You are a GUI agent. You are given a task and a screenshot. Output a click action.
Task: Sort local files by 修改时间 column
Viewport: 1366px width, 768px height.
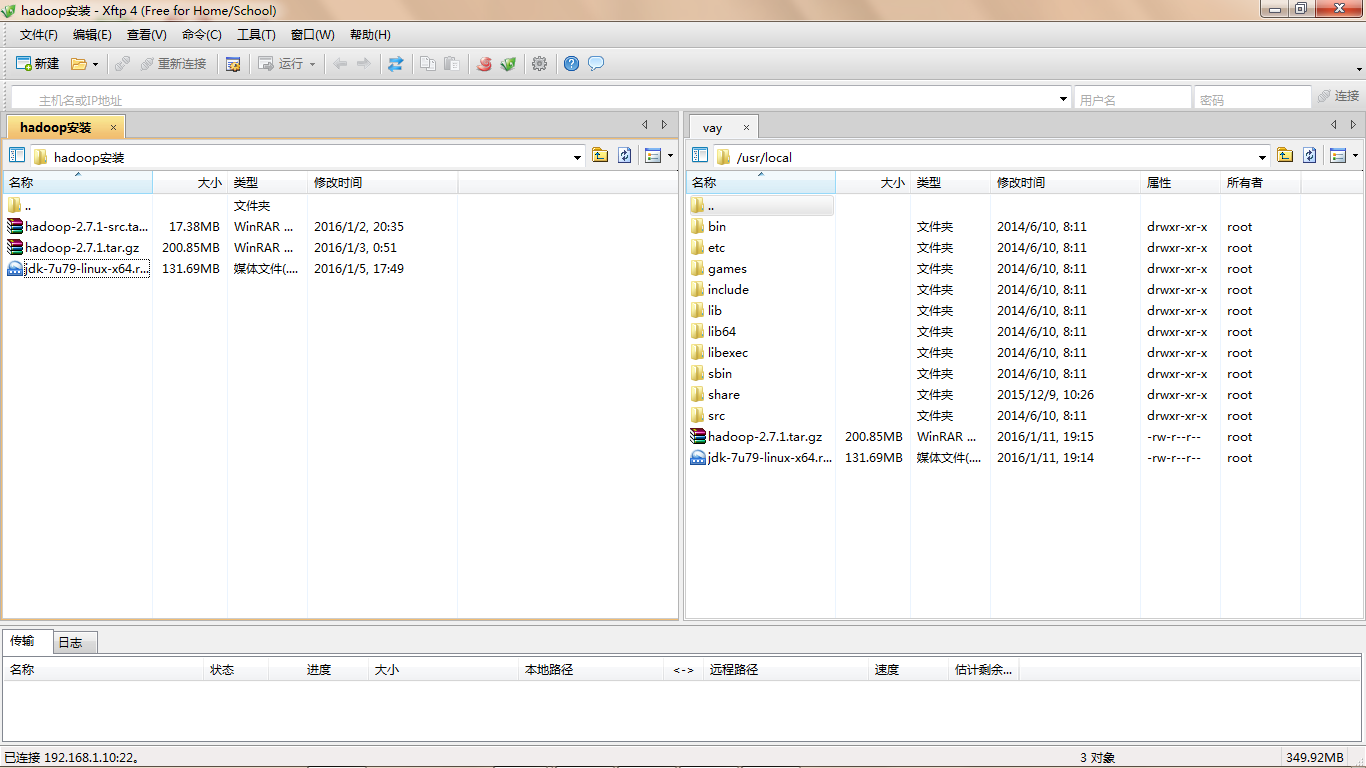point(382,182)
